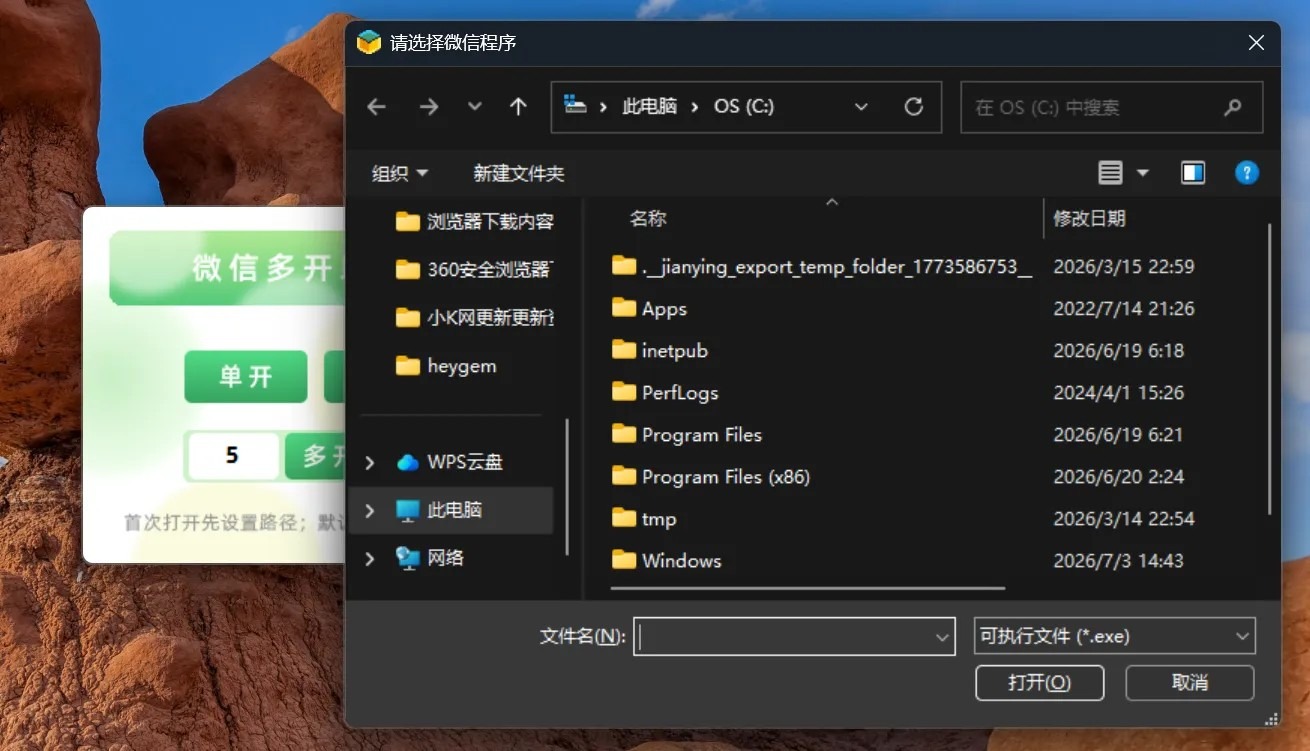
Task: Select WPS云盘 cloud icon item
Action: click(407, 462)
